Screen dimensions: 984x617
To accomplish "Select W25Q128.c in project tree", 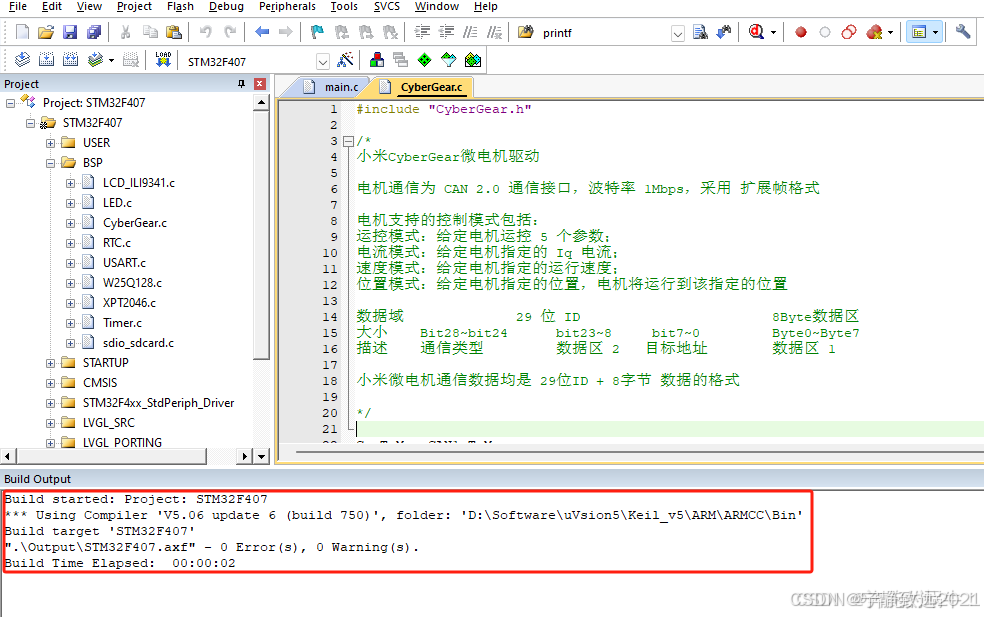I will pyautogui.click(x=132, y=282).
